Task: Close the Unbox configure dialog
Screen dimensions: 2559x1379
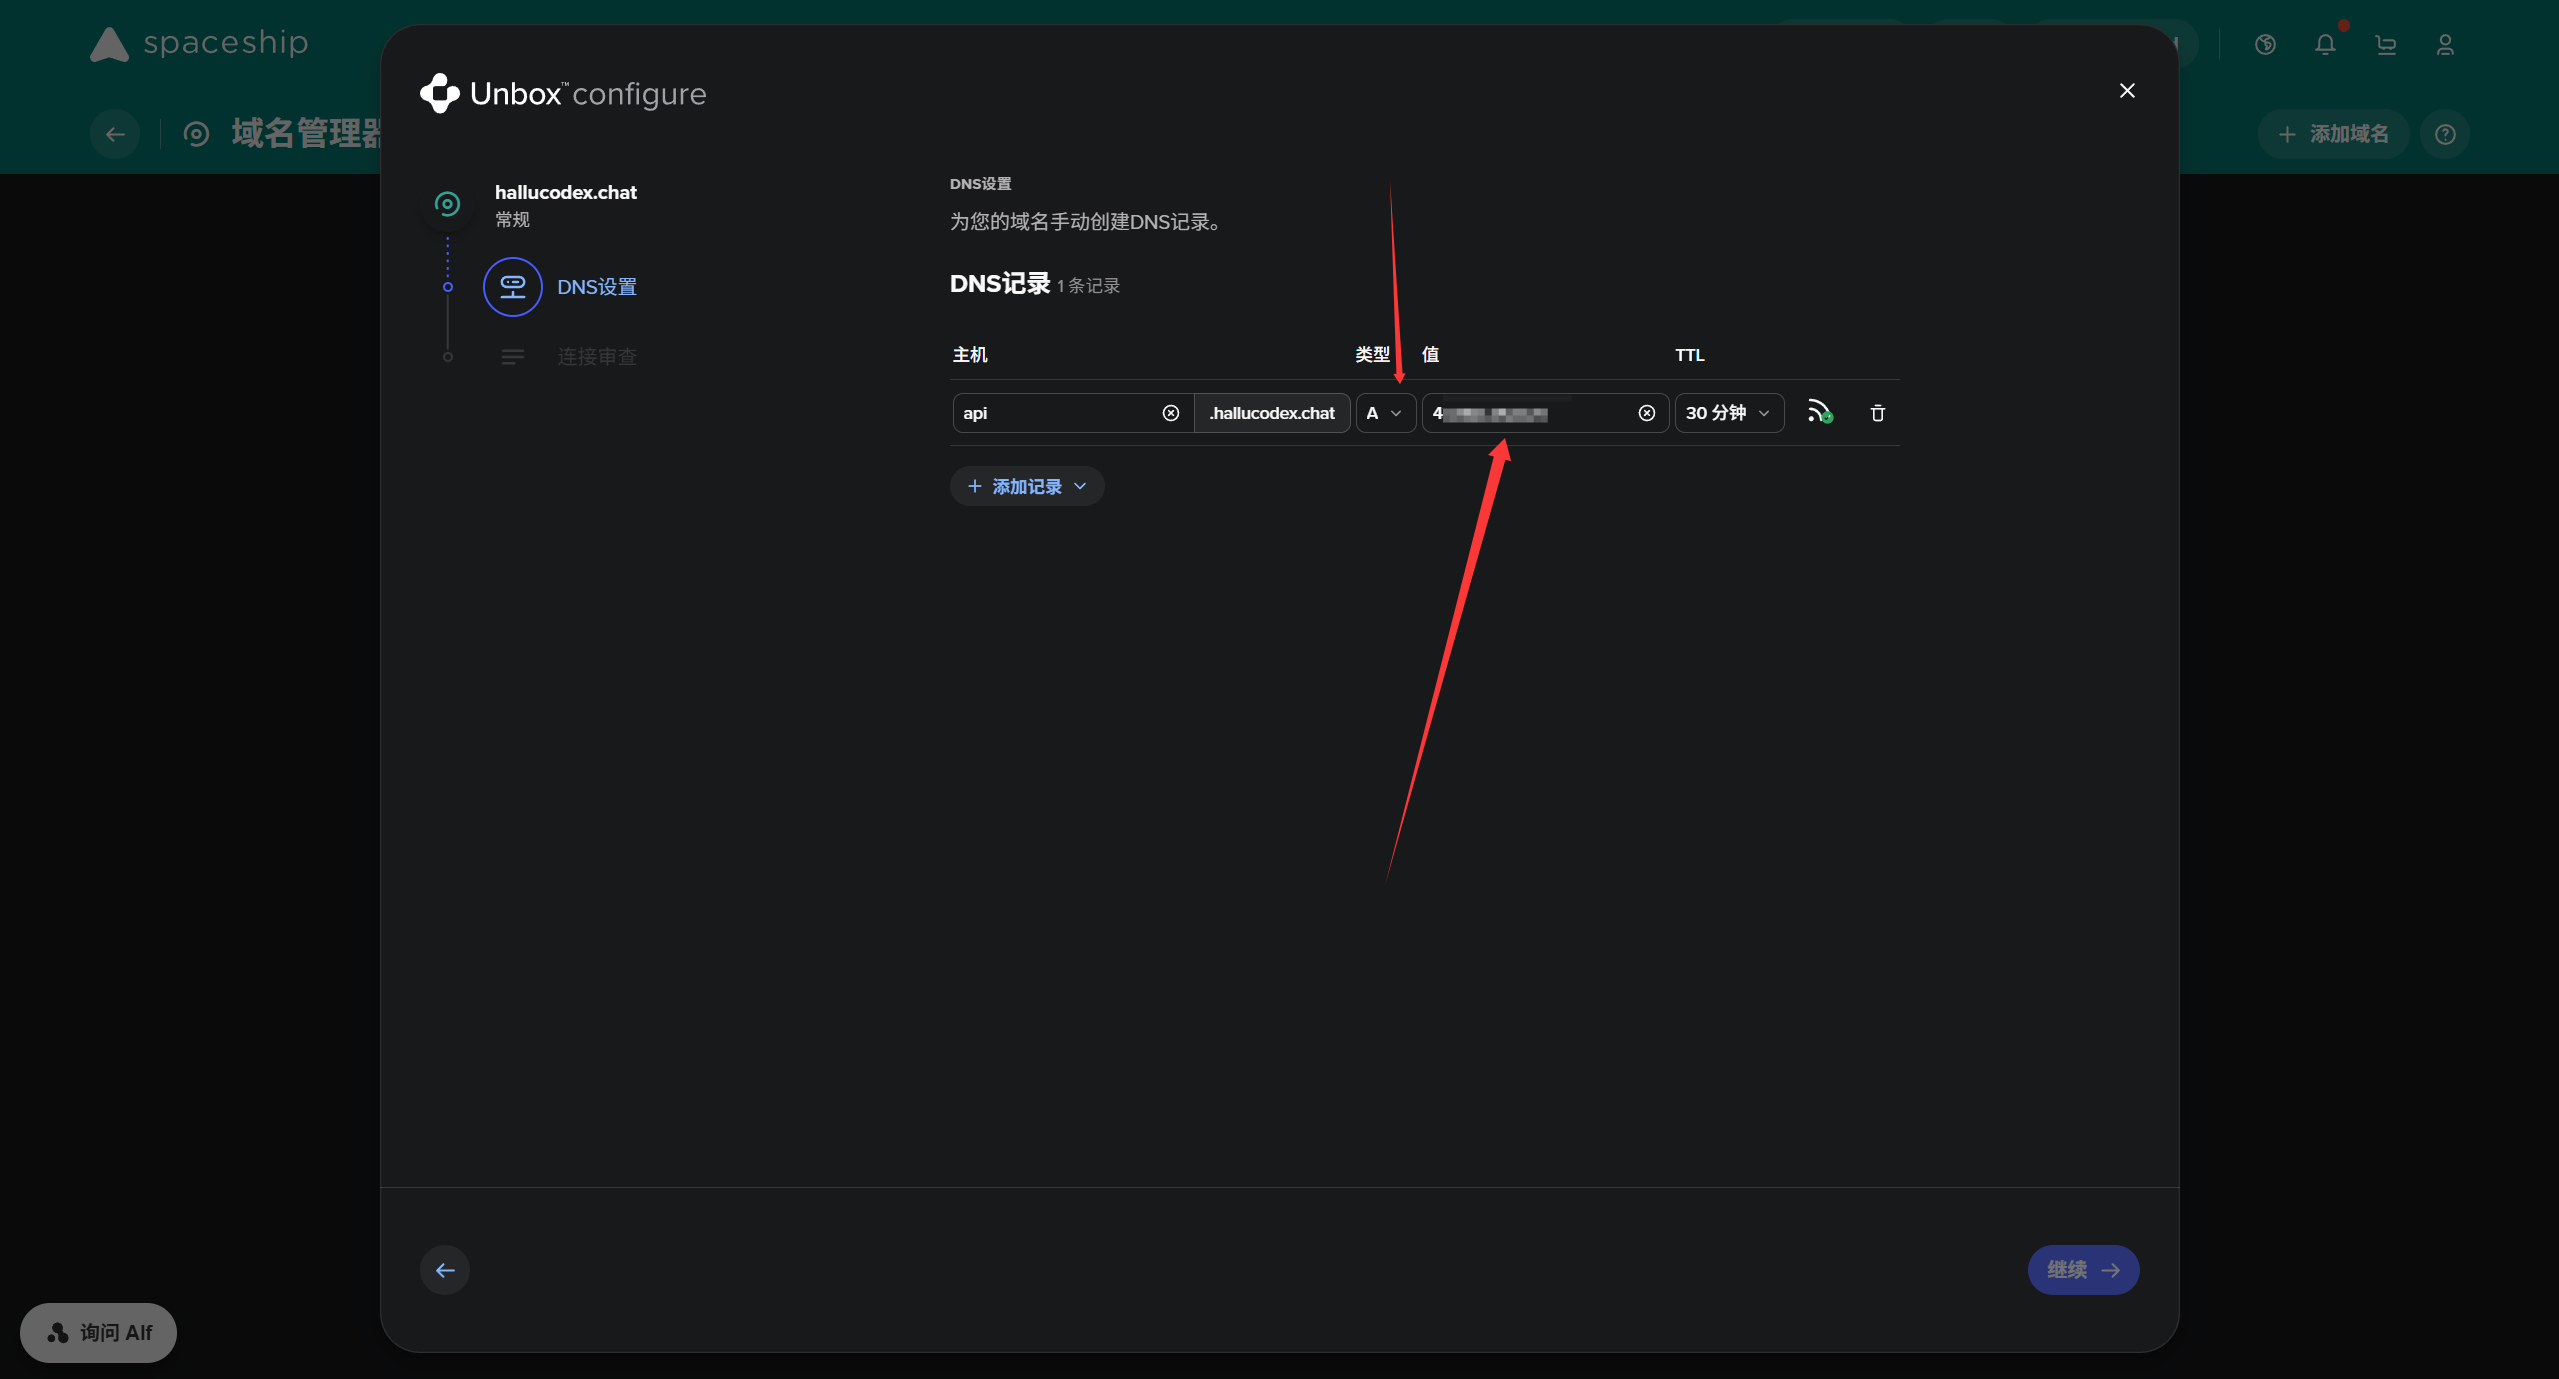Action: 2127,91
